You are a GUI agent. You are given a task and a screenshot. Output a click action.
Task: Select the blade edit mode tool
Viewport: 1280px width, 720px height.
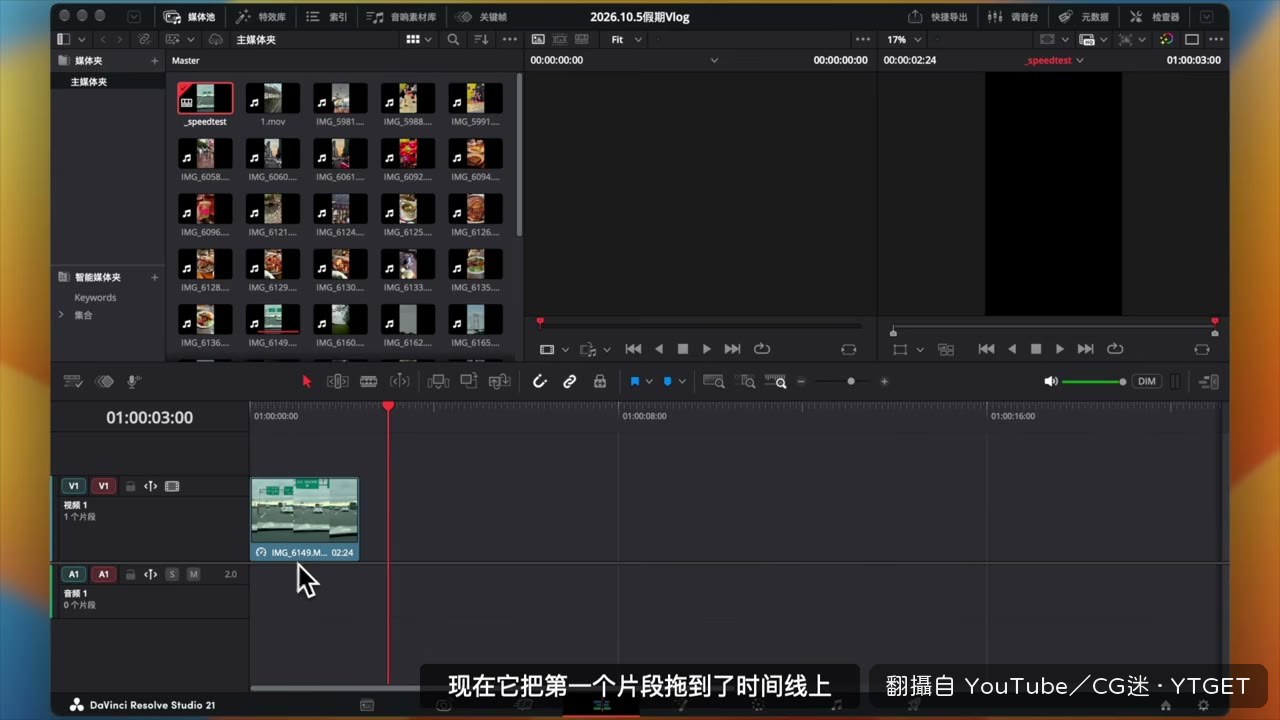pyautogui.click(x=368, y=381)
